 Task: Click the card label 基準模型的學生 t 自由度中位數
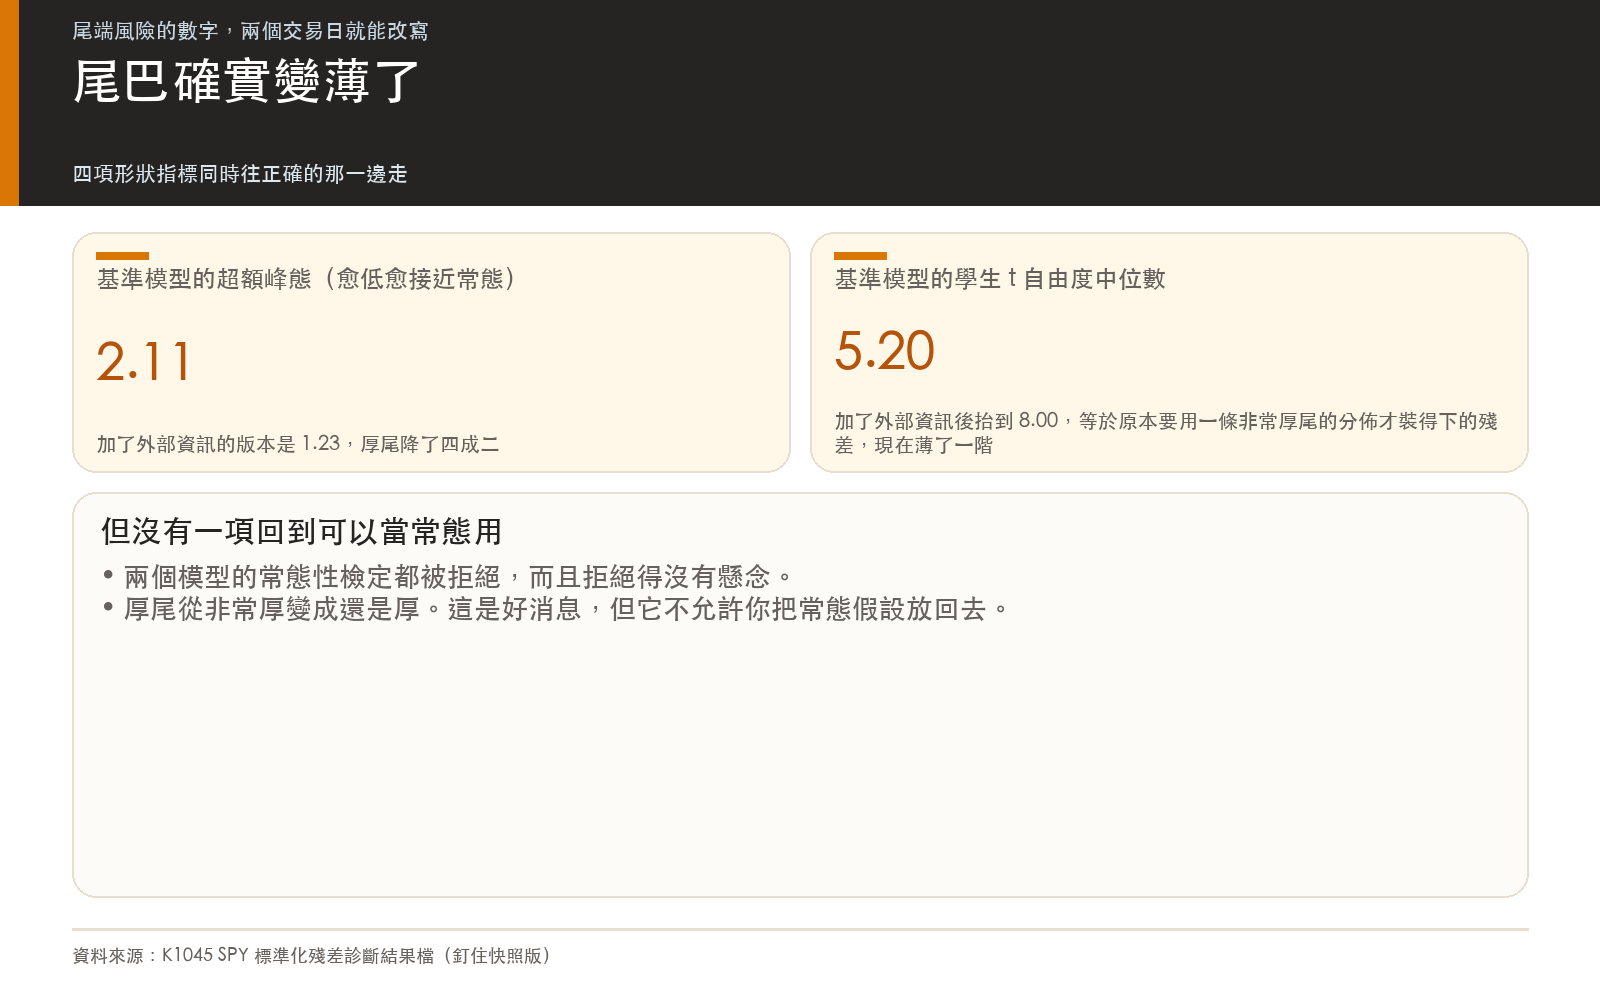click(x=1000, y=279)
